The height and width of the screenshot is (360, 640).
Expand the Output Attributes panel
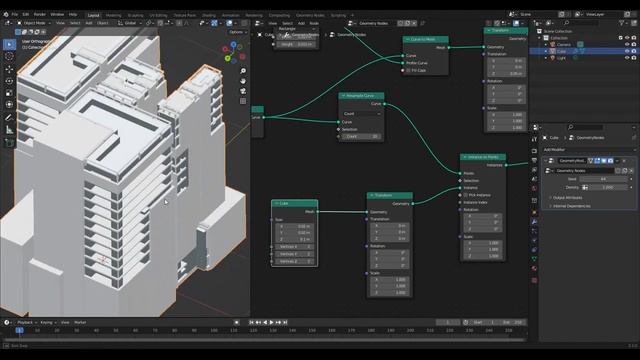point(567,198)
